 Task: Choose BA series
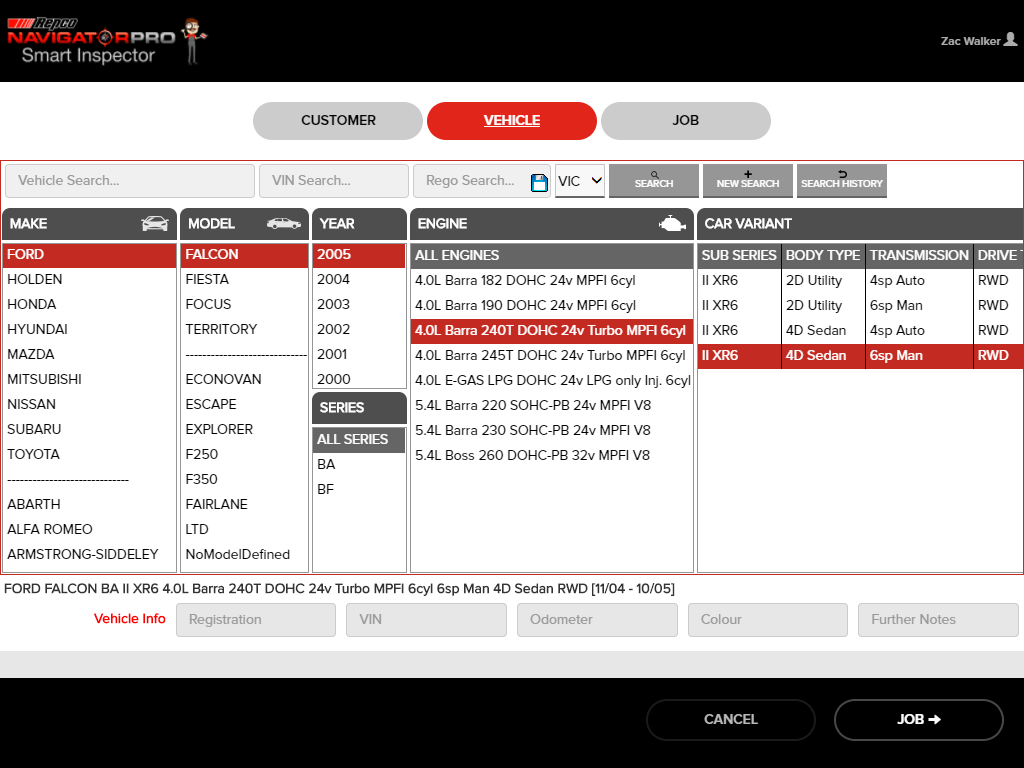(359, 464)
